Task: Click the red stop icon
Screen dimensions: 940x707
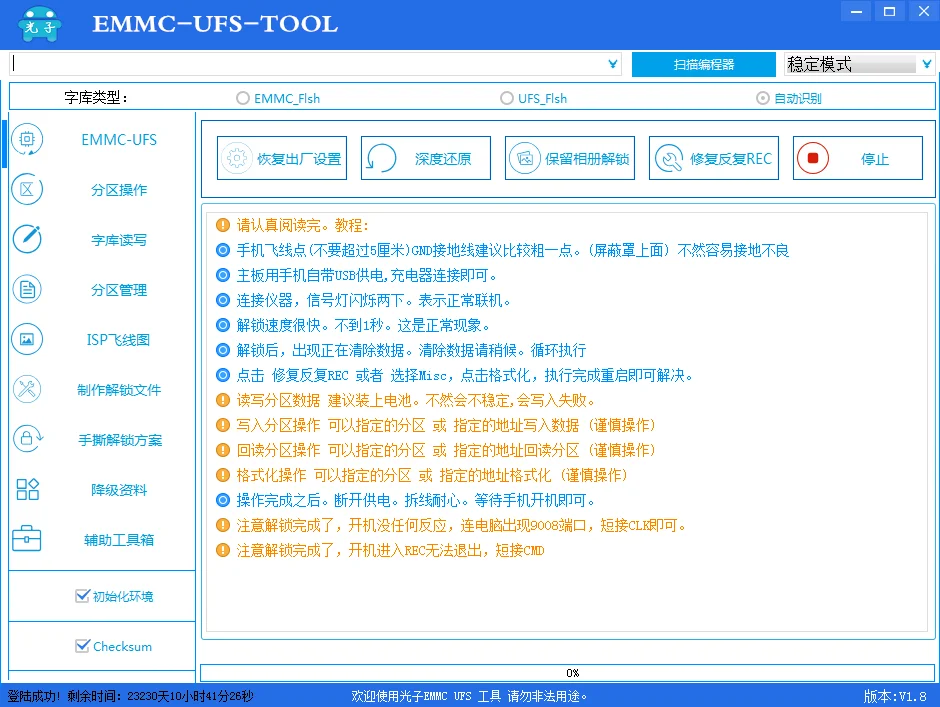Action: point(813,158)
